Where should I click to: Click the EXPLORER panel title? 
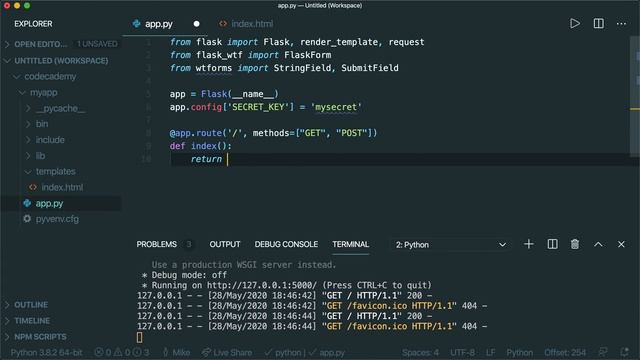pyautogui.click(x=33, y=24)
